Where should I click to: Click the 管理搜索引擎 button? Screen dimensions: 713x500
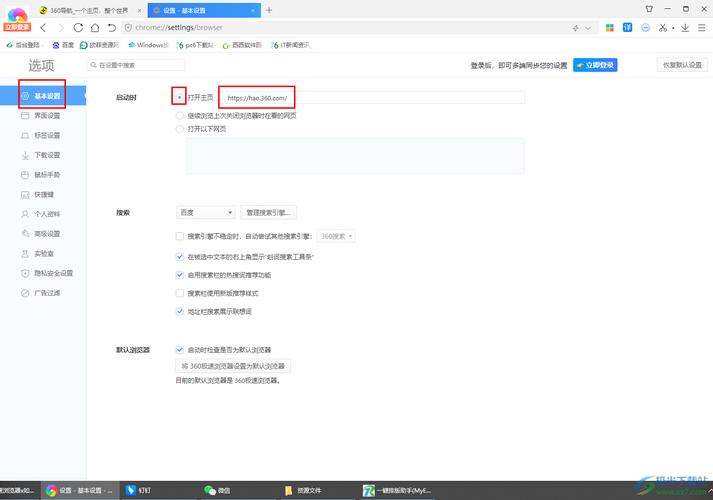(x=269, y=212)
